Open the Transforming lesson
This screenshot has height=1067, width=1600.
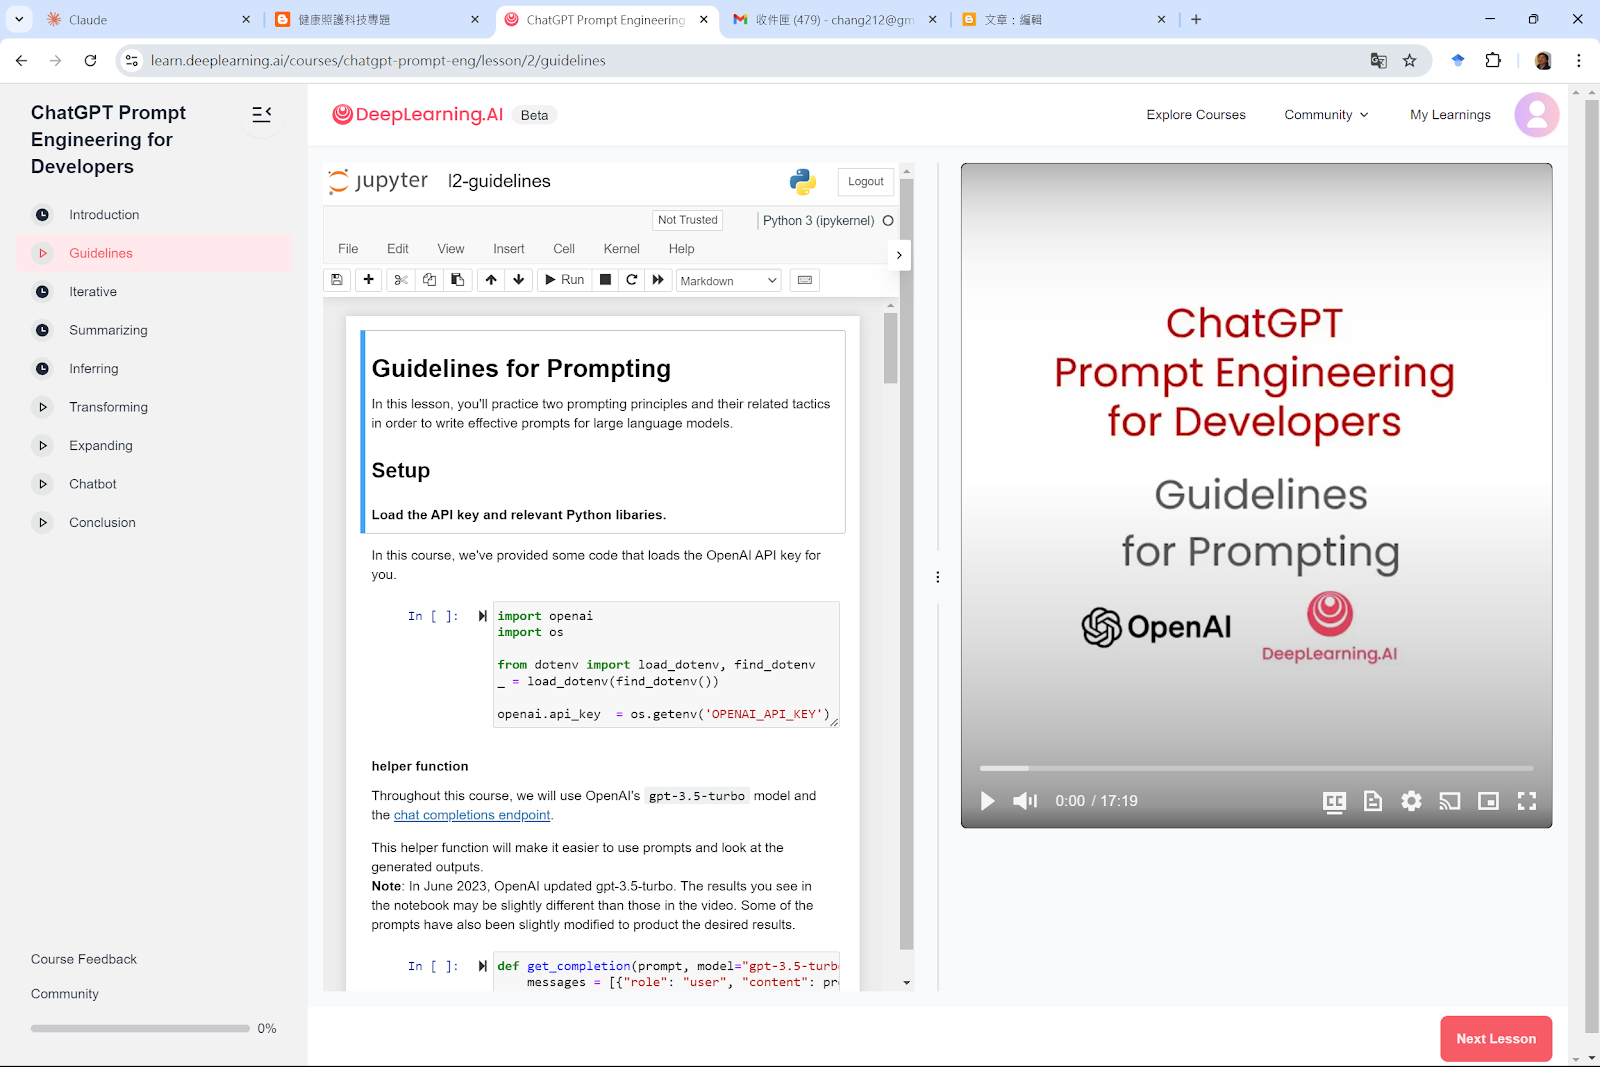click(x=154, y=407)
